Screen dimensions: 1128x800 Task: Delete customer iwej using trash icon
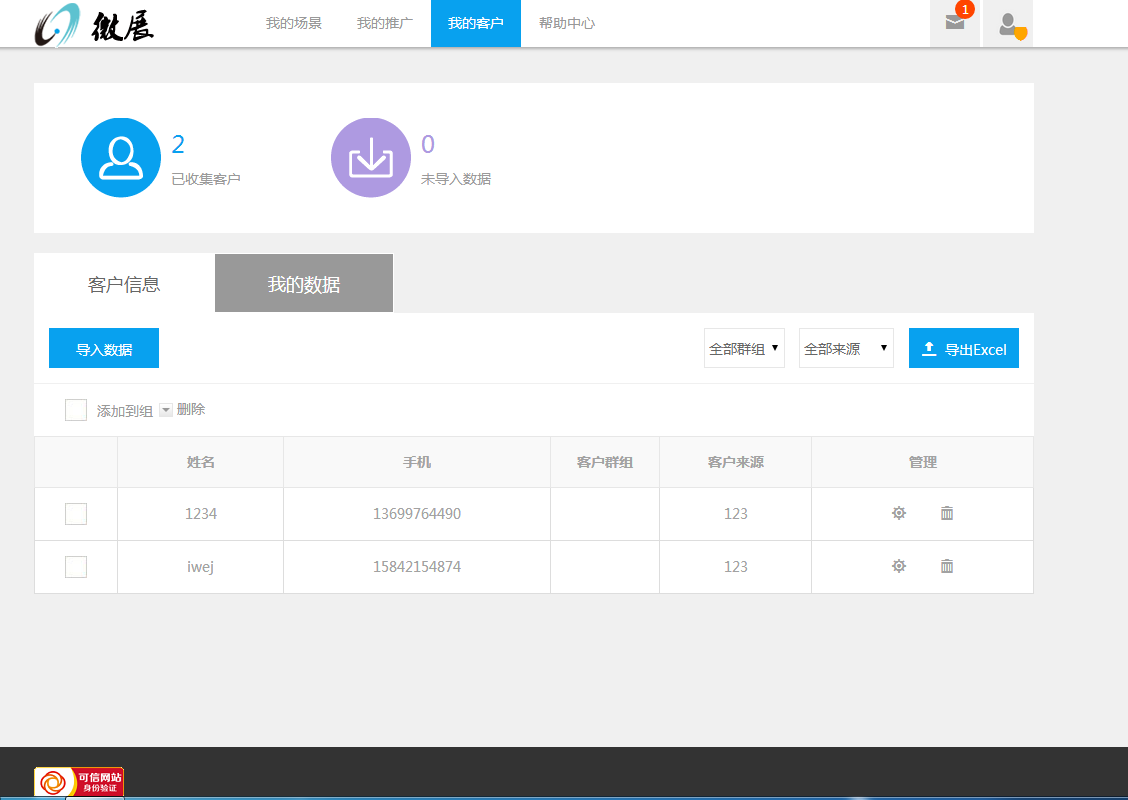tap(947, 566)
